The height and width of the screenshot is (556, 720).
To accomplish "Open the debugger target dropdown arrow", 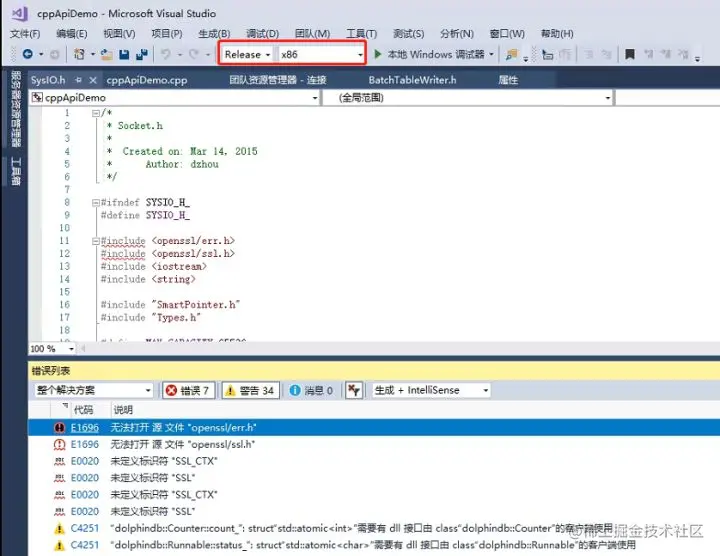I will tap(491, 54).
